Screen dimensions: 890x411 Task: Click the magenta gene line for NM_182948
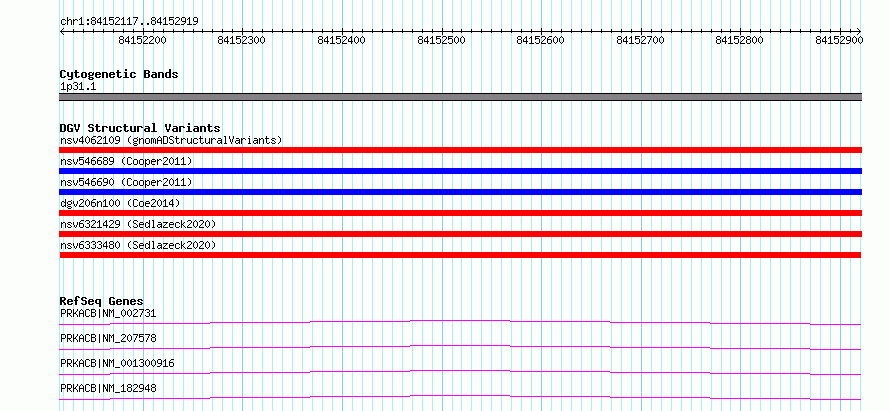click(x=460, y=397)
